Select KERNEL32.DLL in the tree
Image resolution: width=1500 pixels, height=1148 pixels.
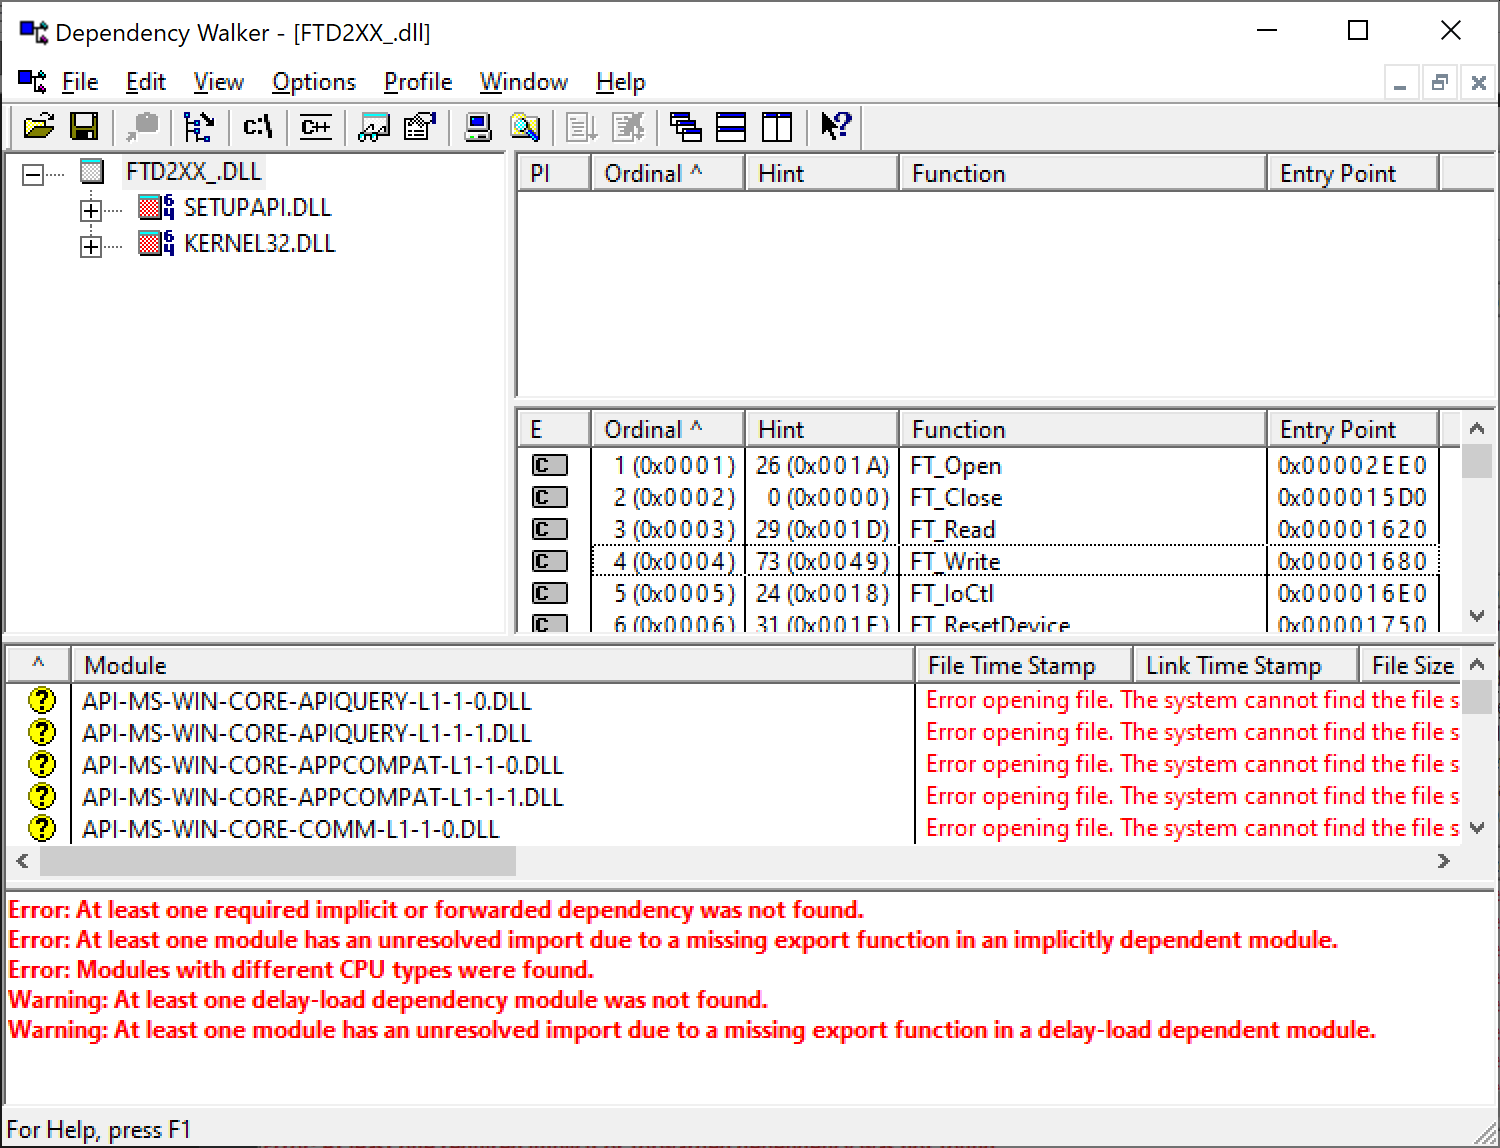point(259,244)
